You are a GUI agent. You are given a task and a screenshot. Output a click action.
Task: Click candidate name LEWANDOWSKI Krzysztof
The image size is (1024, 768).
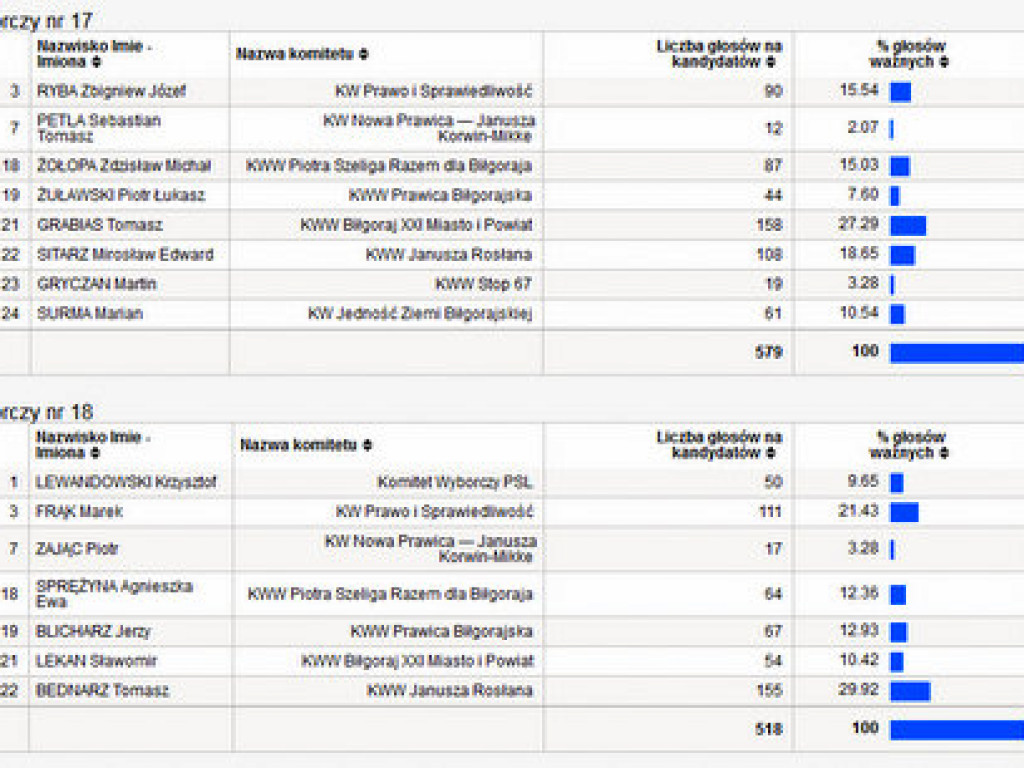(125, 483)
